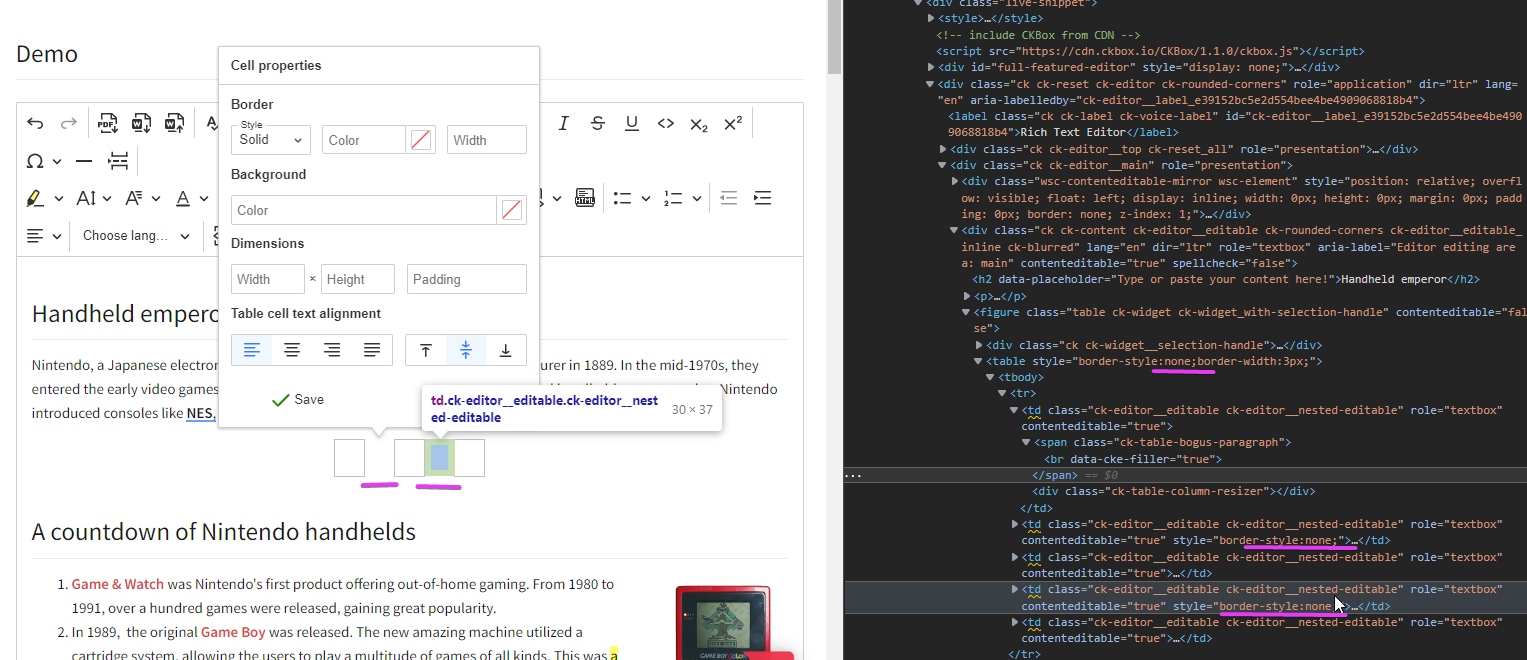Viewport: 1527px width, 660px height.
Task: Select the yellow highlight marker tool
Action: pos(35,199)
